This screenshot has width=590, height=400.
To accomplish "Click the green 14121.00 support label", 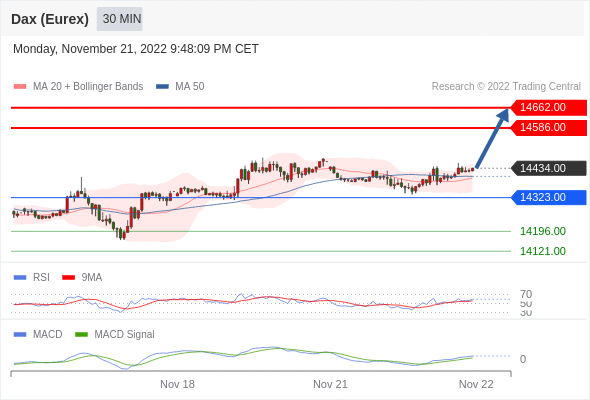I will [x=543, y=251].
